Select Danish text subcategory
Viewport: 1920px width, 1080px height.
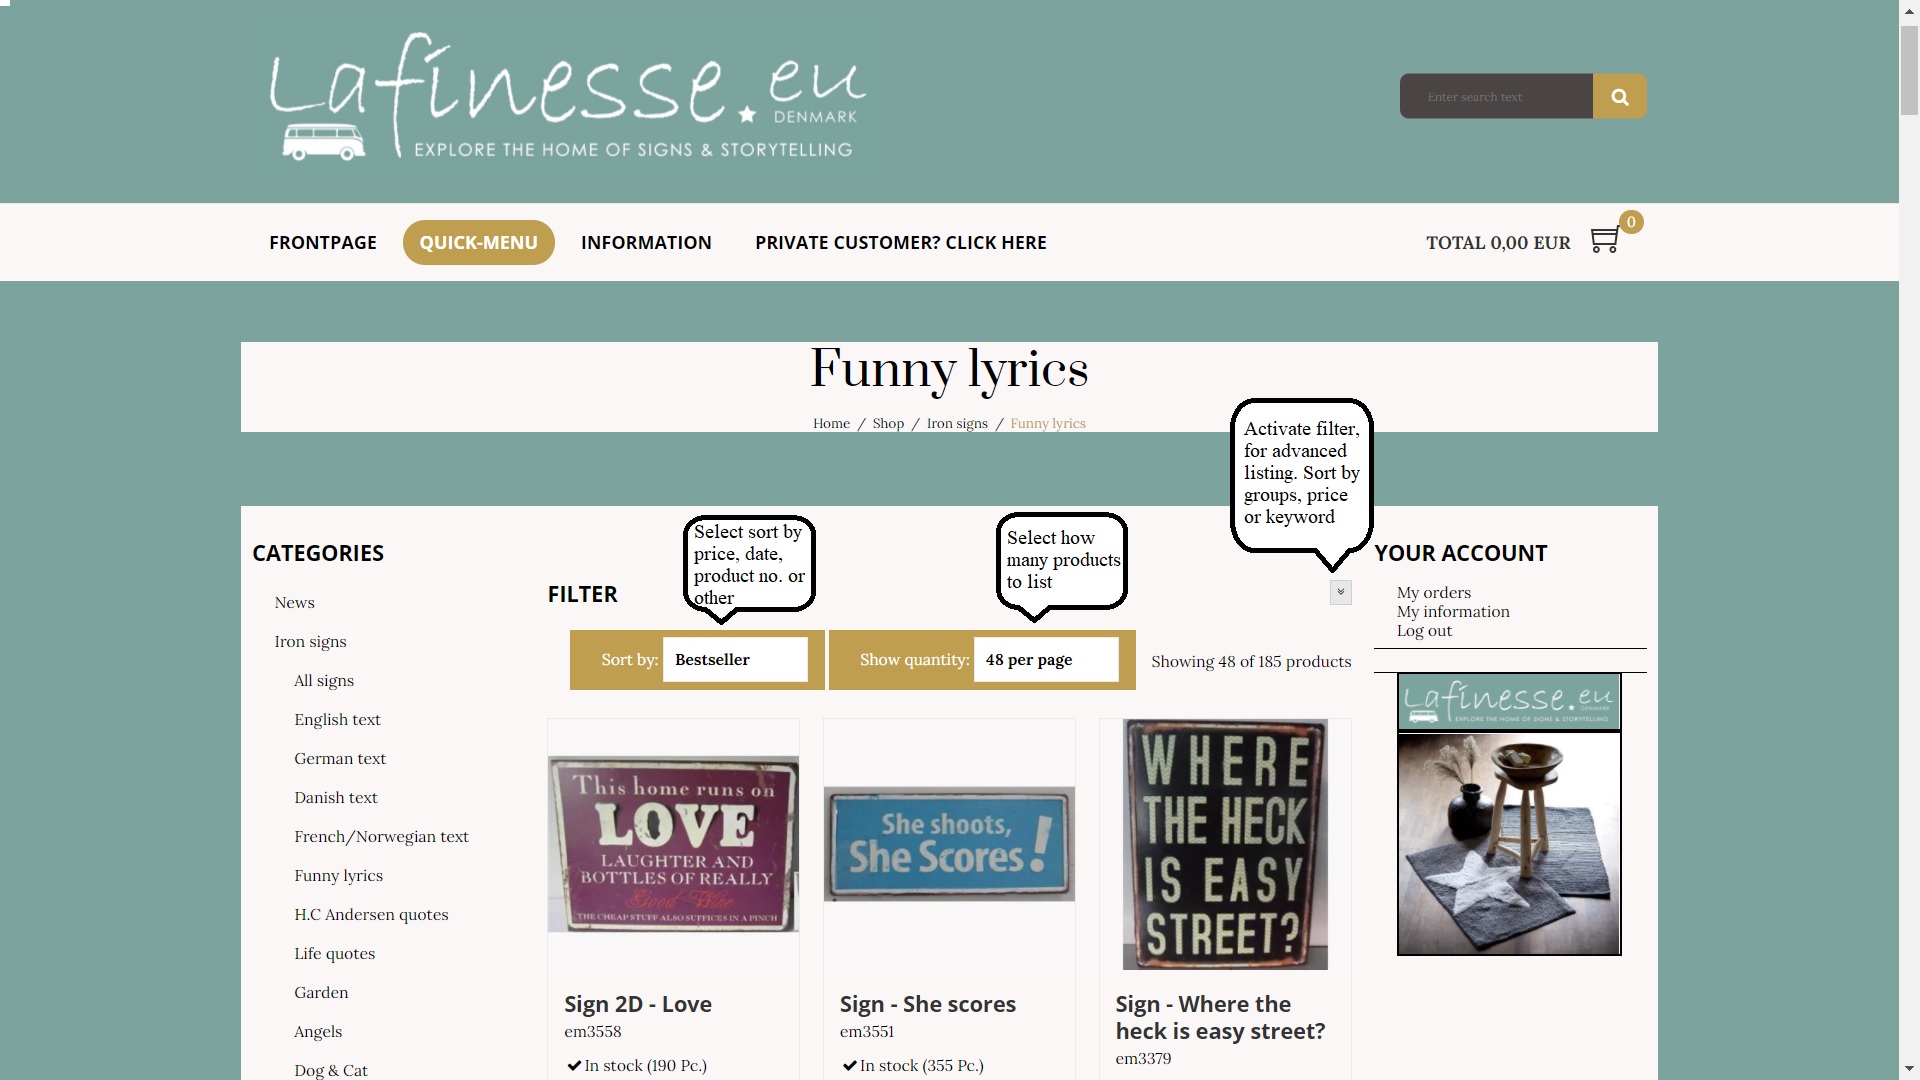click(x=336, y=797)
